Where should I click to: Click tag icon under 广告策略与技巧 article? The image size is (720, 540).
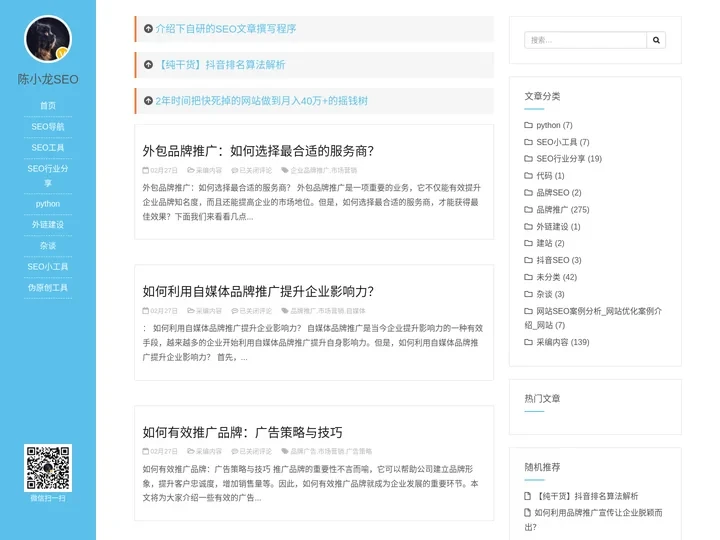coord(285,451)
